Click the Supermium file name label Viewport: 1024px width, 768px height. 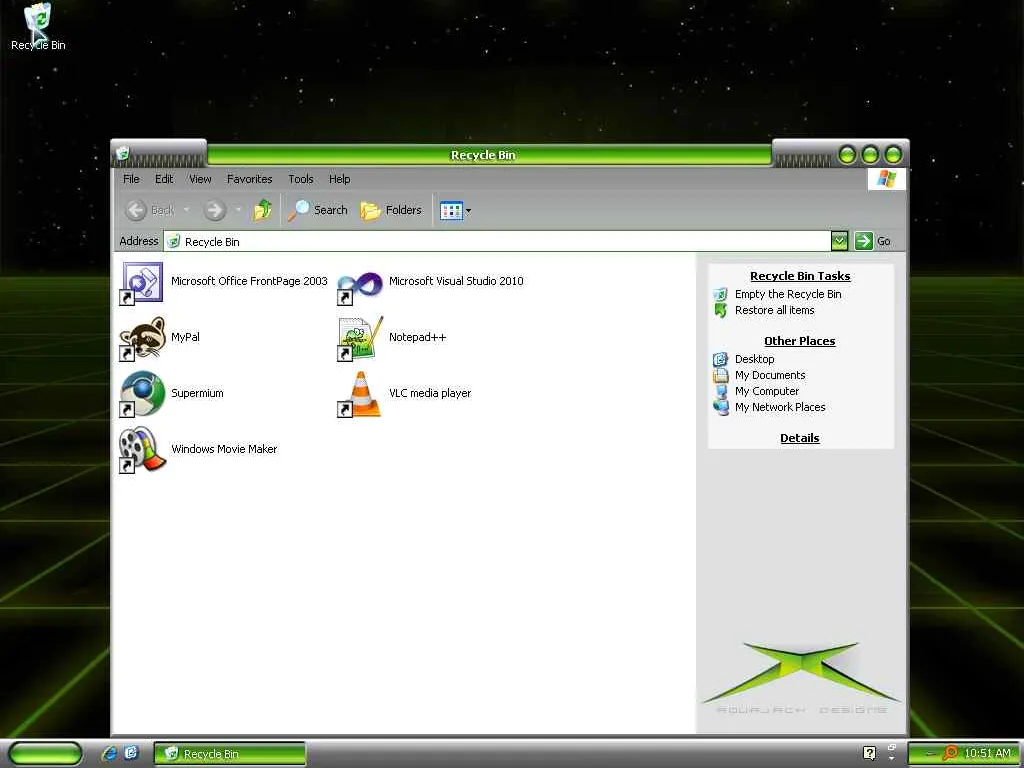click(x=197, y=393)
